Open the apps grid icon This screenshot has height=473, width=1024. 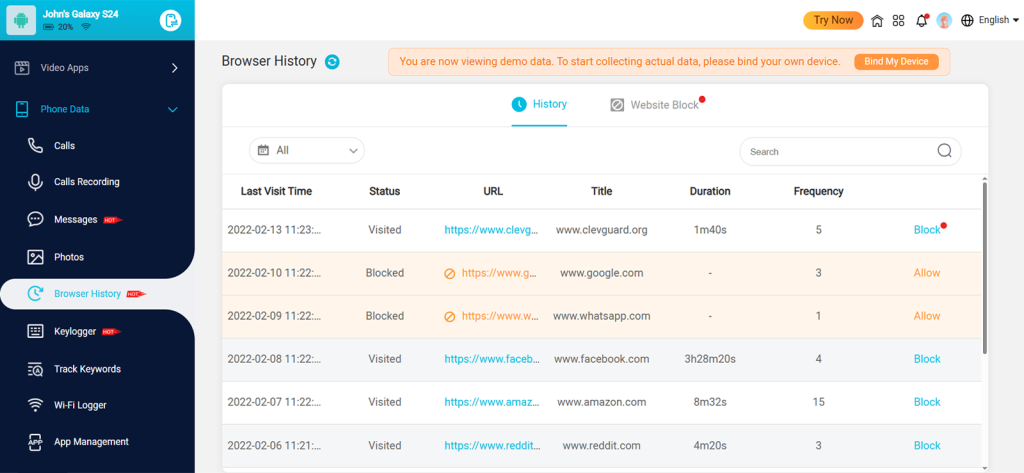click(x=899, y=20)
